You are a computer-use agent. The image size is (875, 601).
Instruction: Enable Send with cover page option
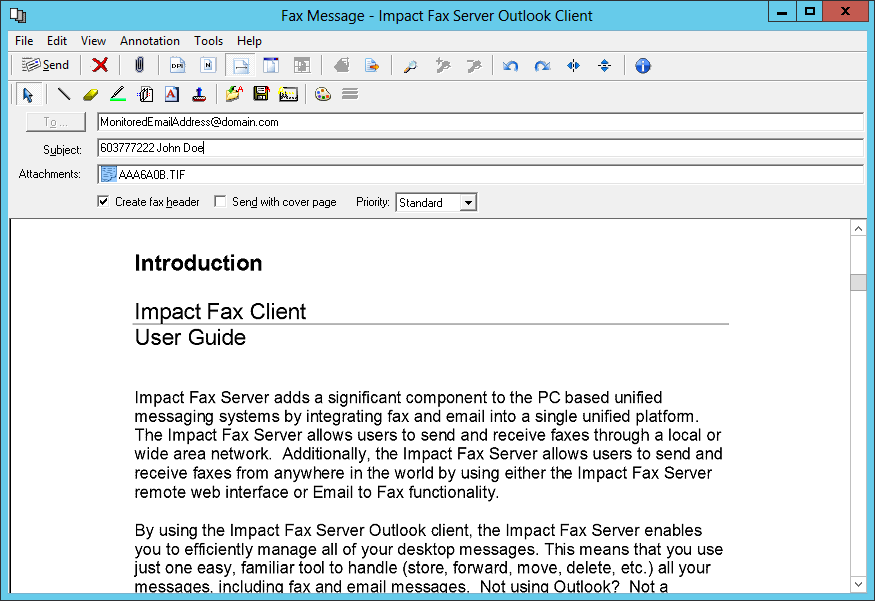pyautogui.click(x=220, y=202)
